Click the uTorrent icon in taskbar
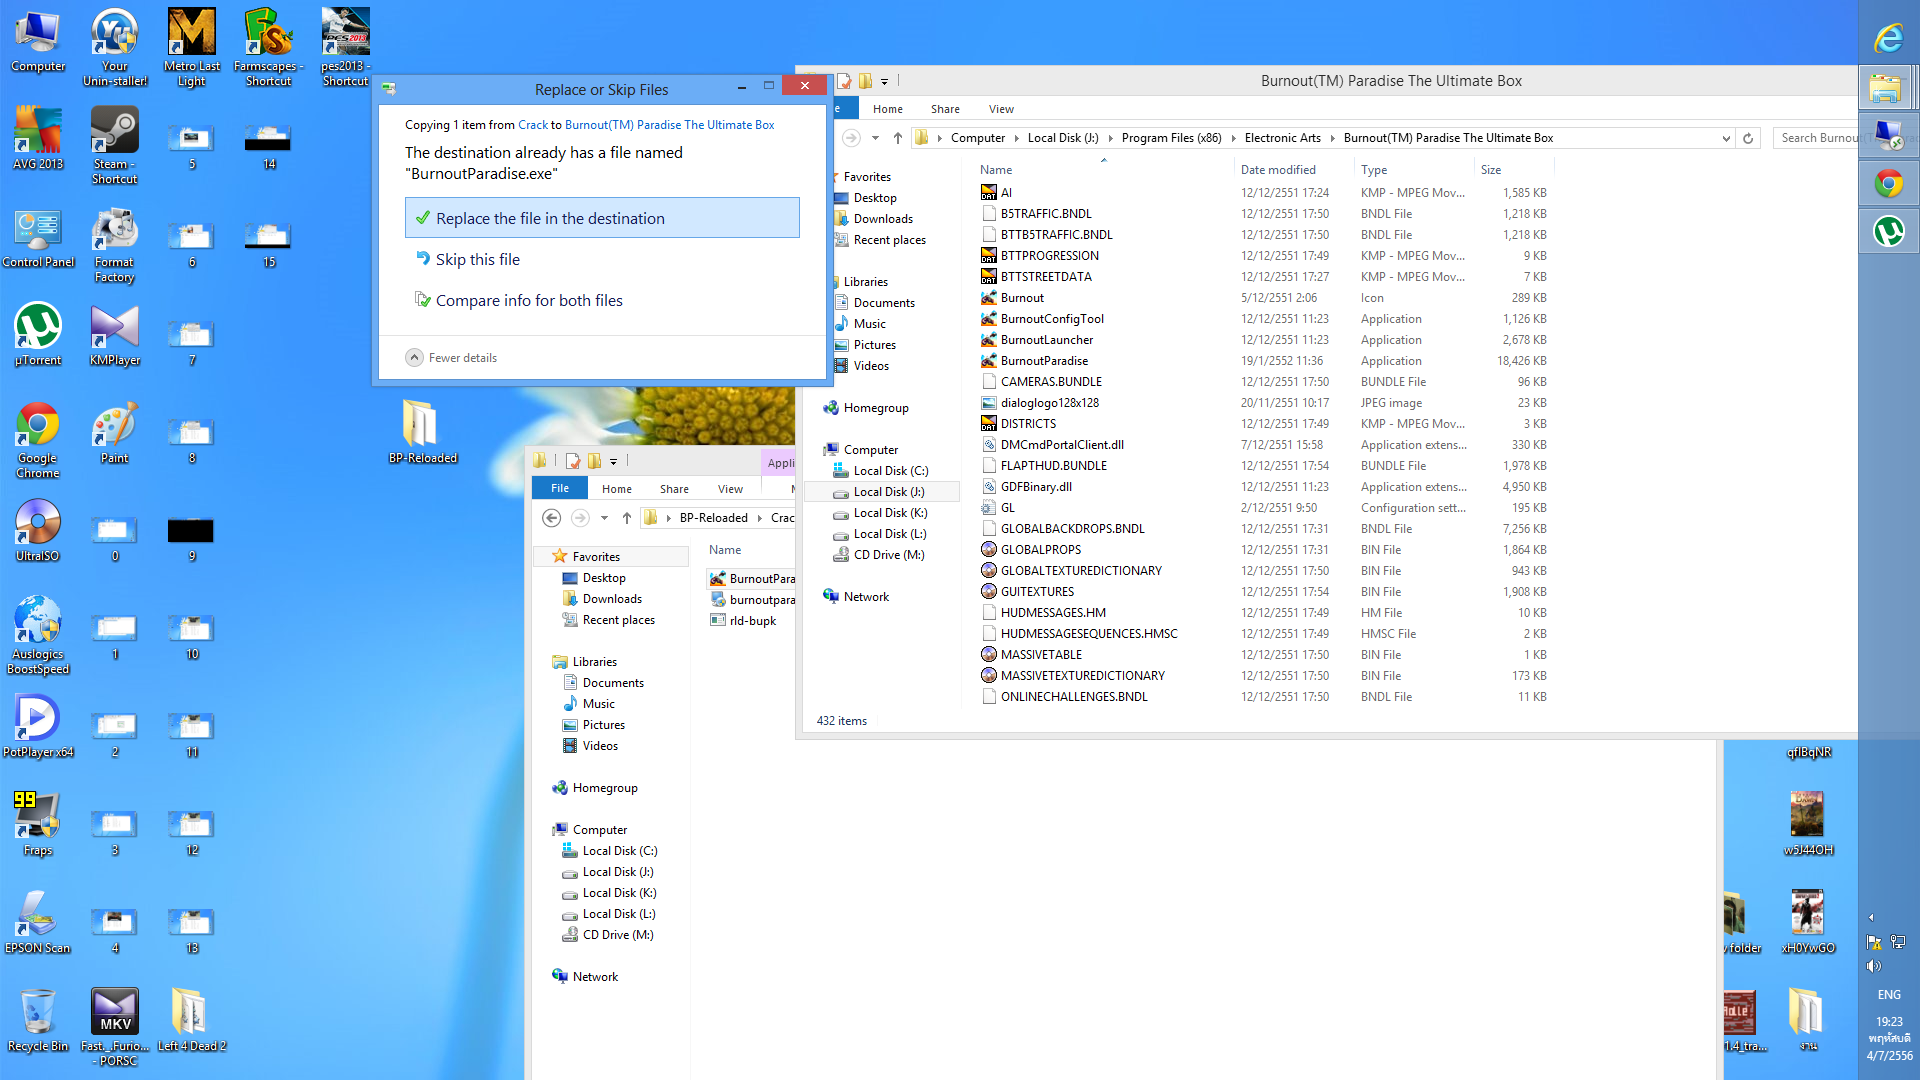 point(1888,232)
